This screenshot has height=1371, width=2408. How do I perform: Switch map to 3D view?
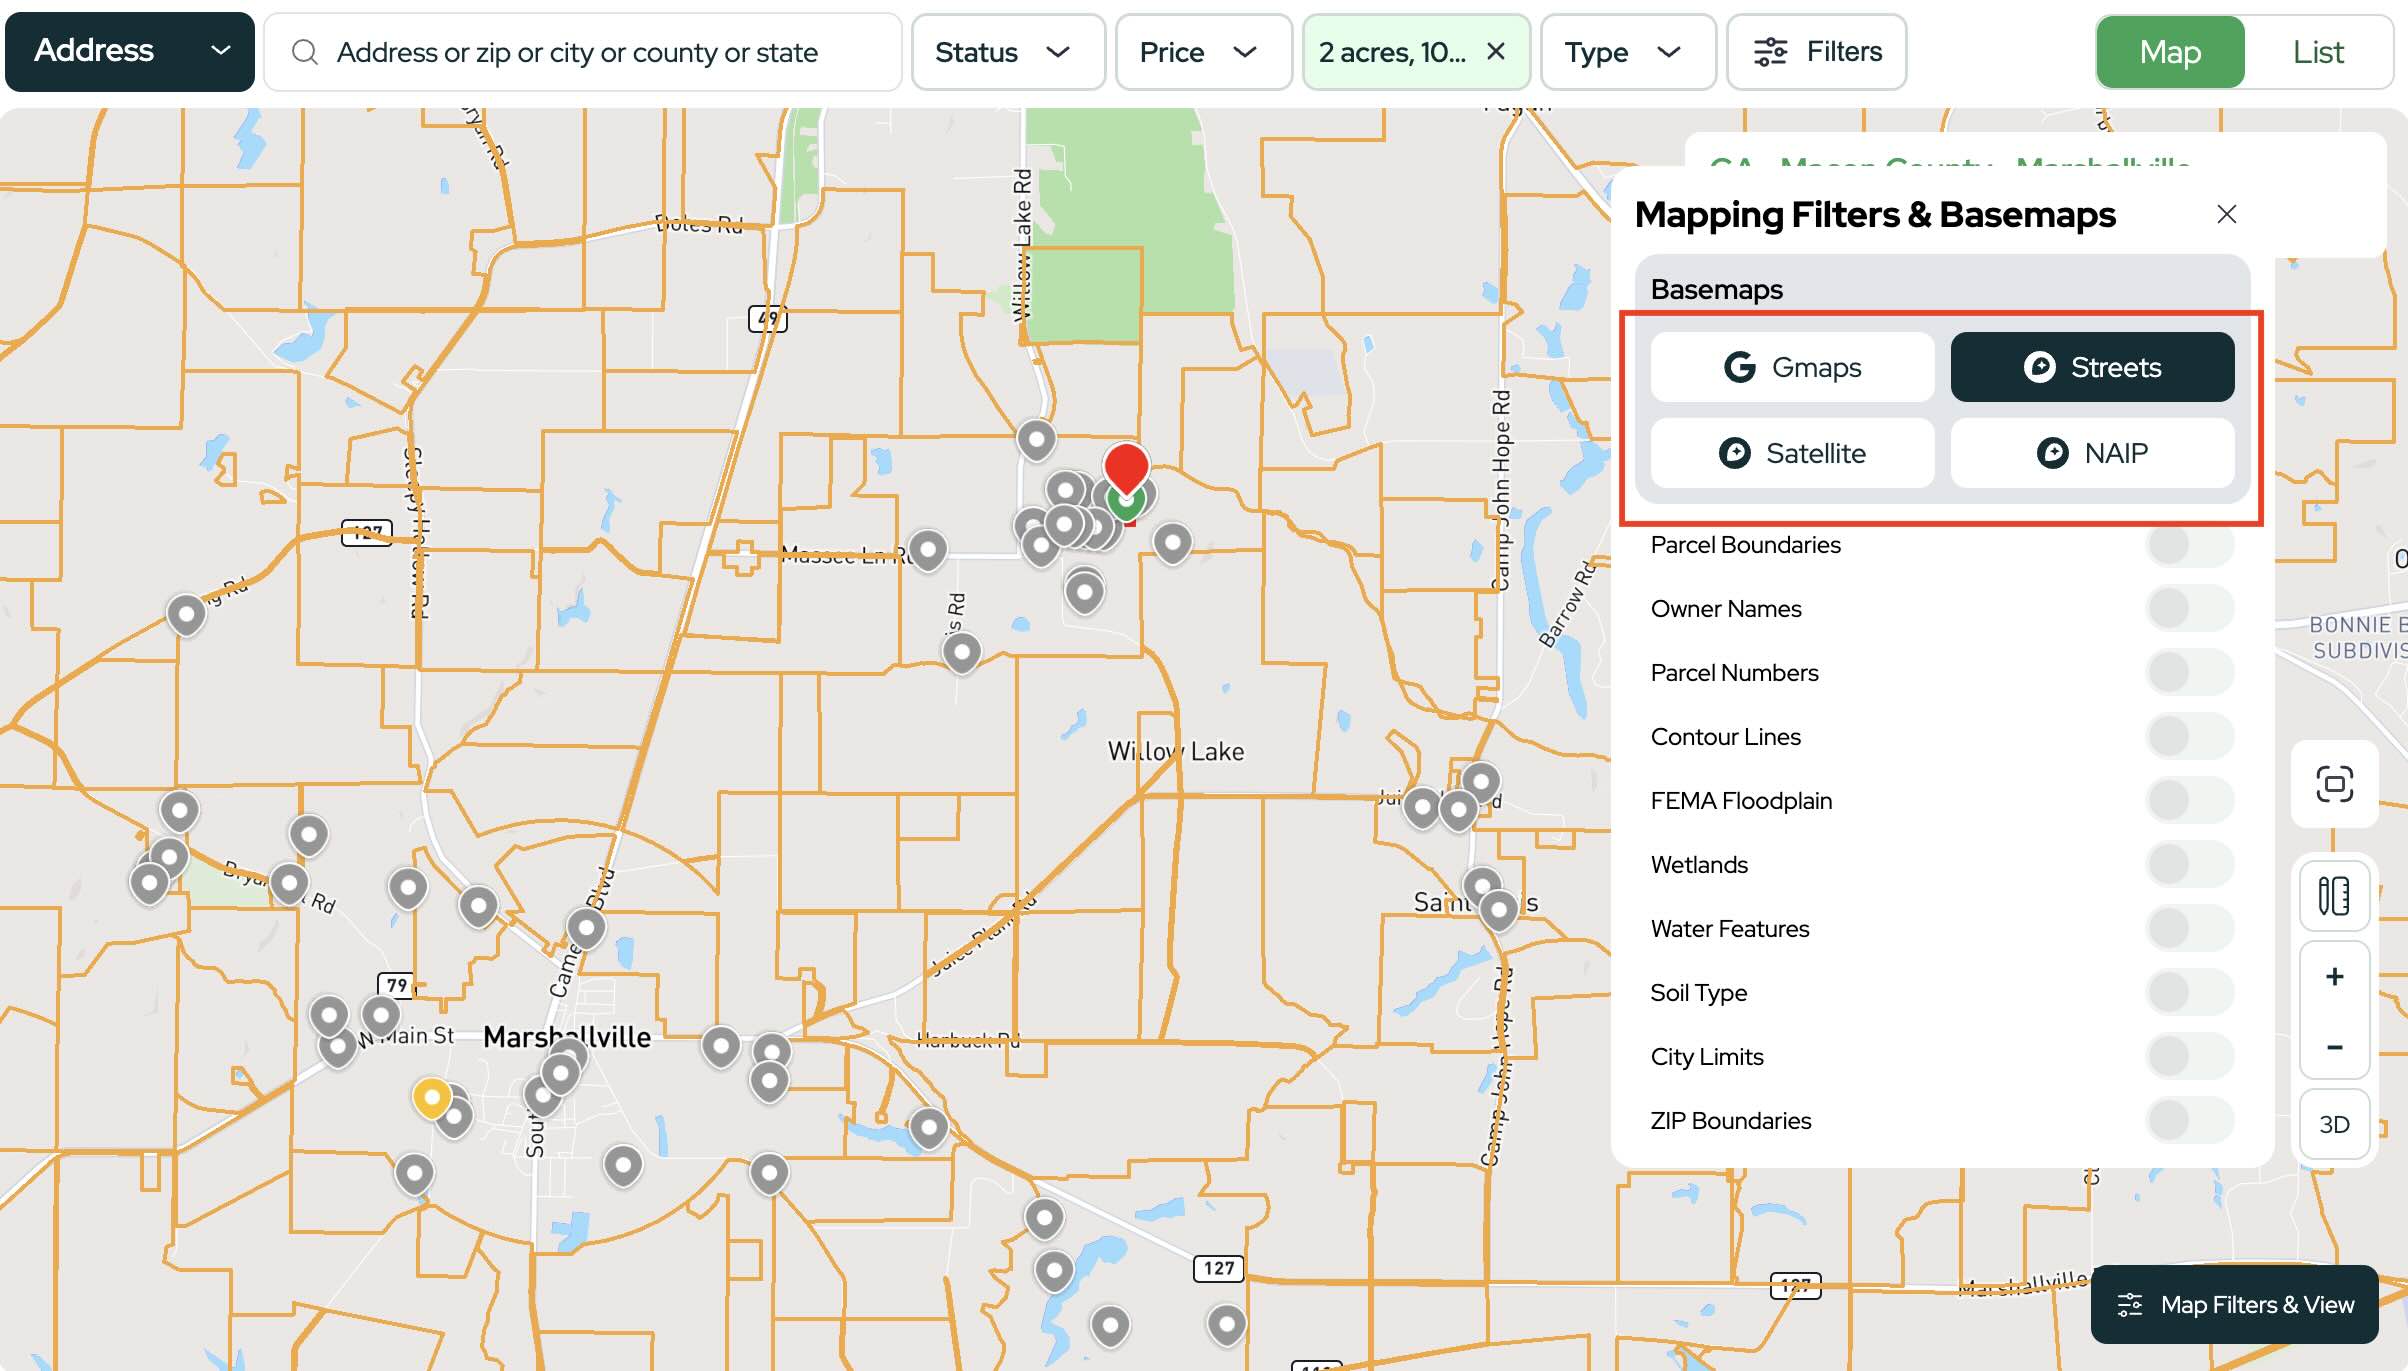(2334, 1124)
